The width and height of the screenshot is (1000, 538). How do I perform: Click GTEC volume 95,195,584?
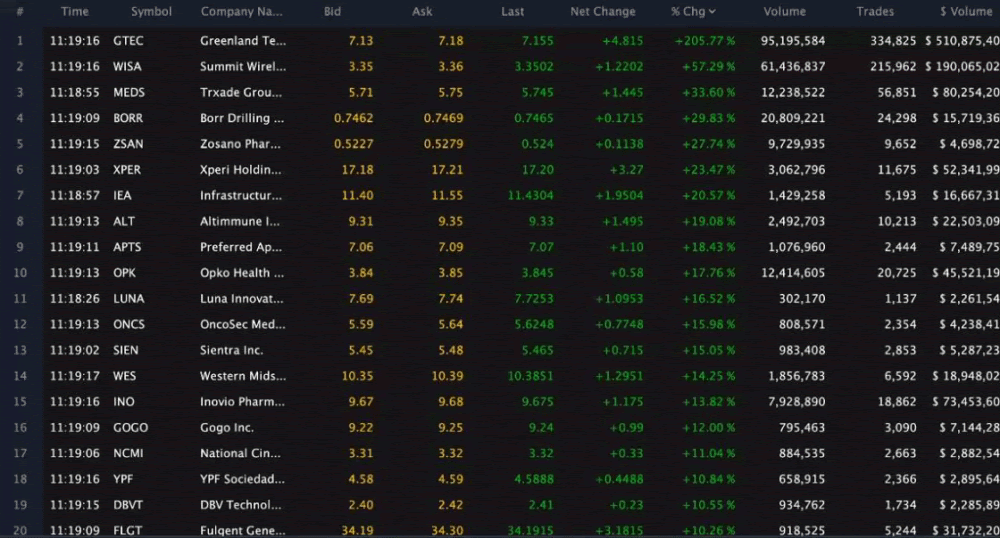793,41
